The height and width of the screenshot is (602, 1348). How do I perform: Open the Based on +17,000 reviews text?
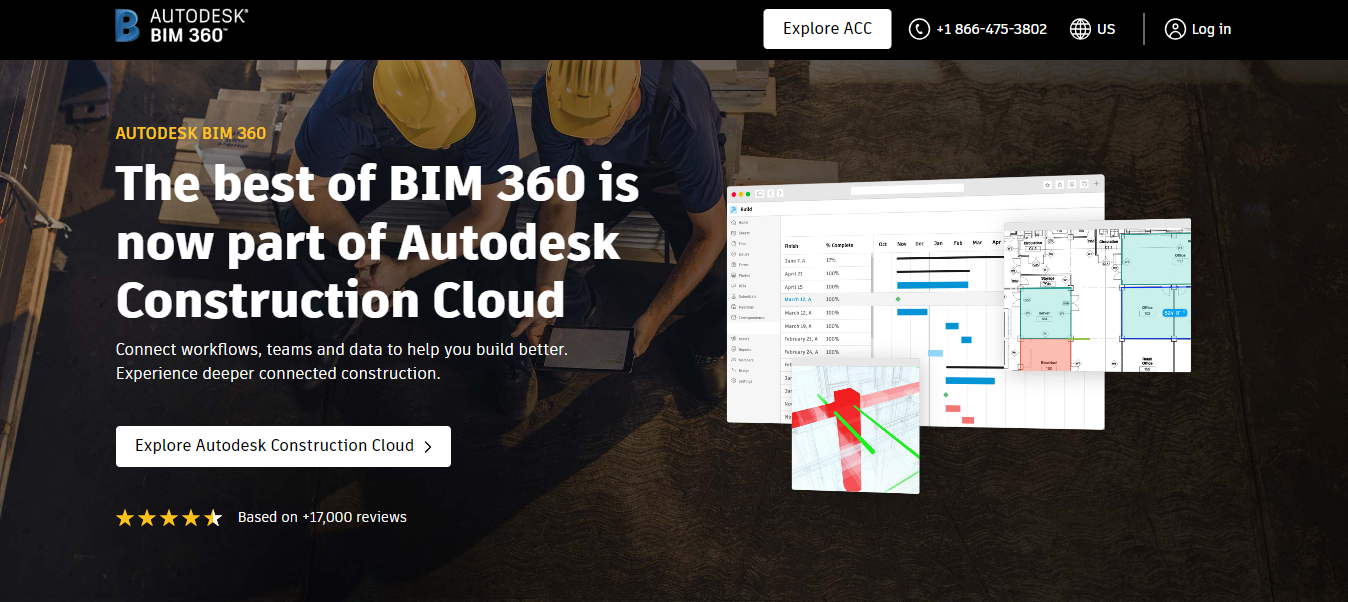click(322, 517)
